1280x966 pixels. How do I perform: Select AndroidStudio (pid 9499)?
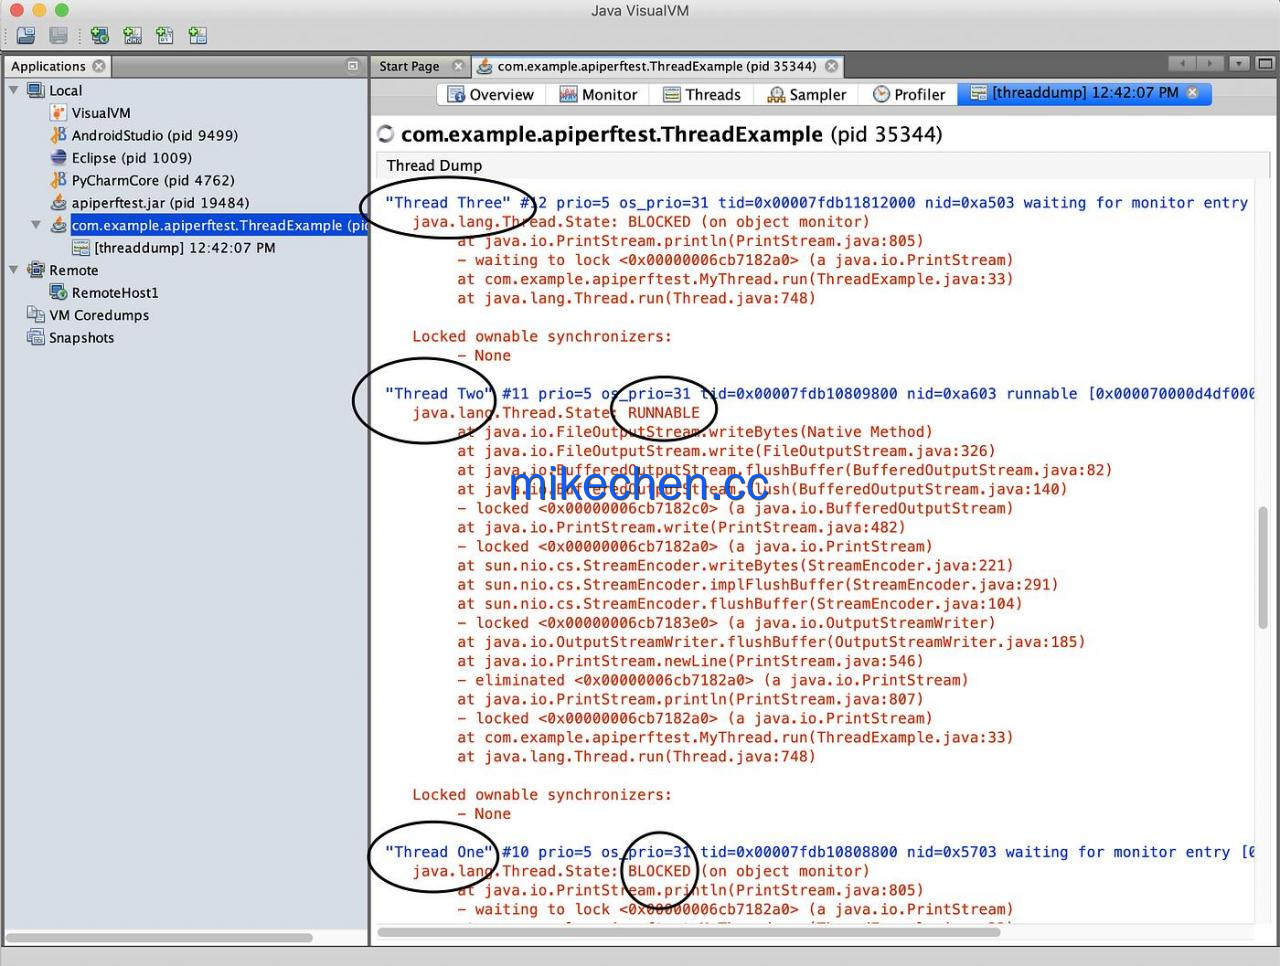(x=155, y=135)
